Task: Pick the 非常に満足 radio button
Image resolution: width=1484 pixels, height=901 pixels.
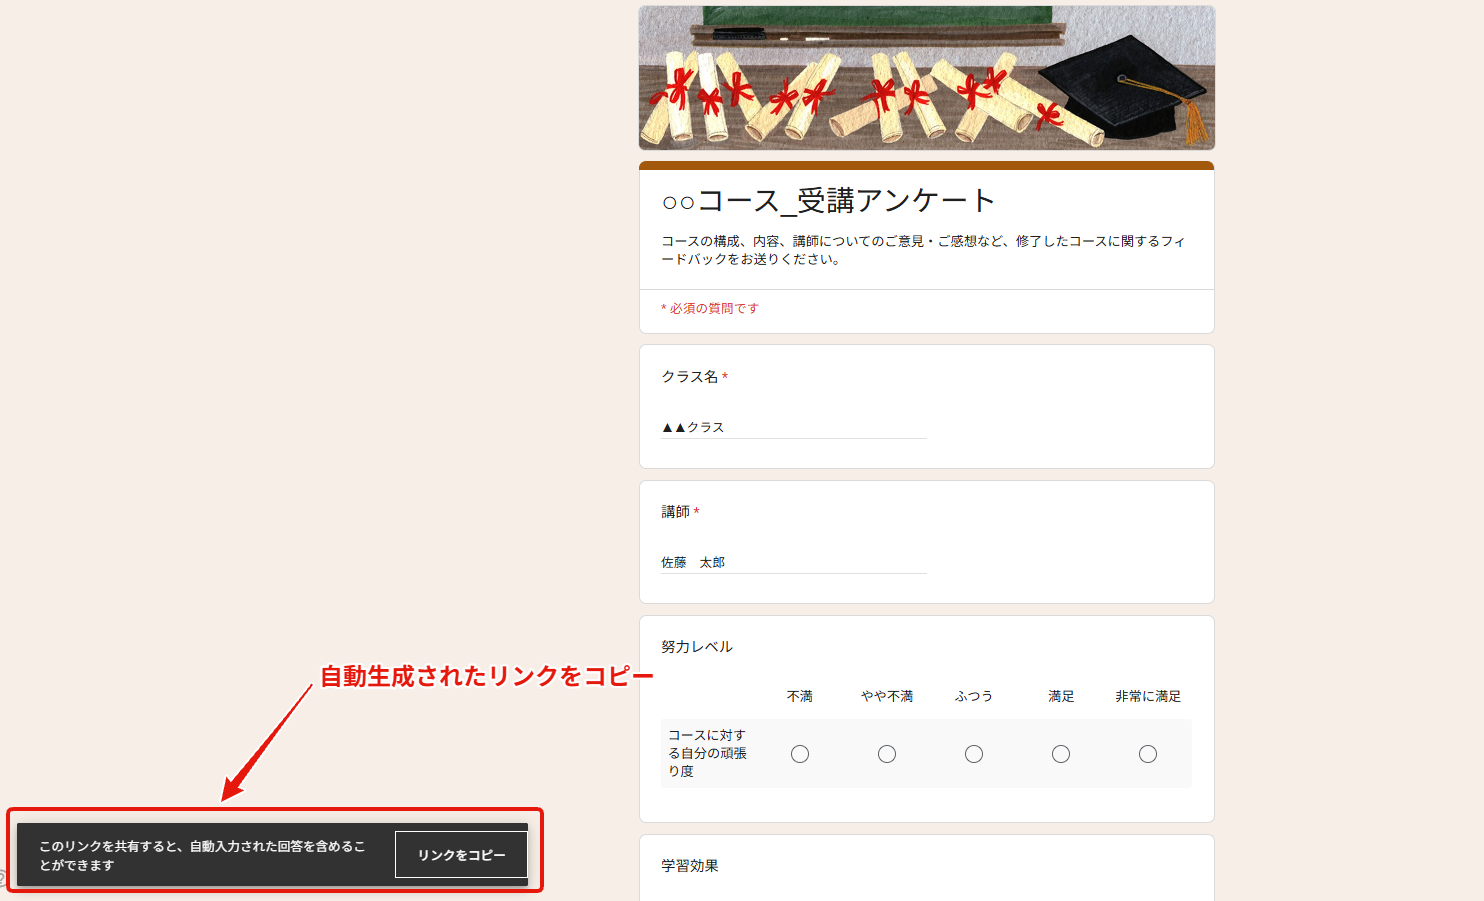Action: click(1148, 754)
